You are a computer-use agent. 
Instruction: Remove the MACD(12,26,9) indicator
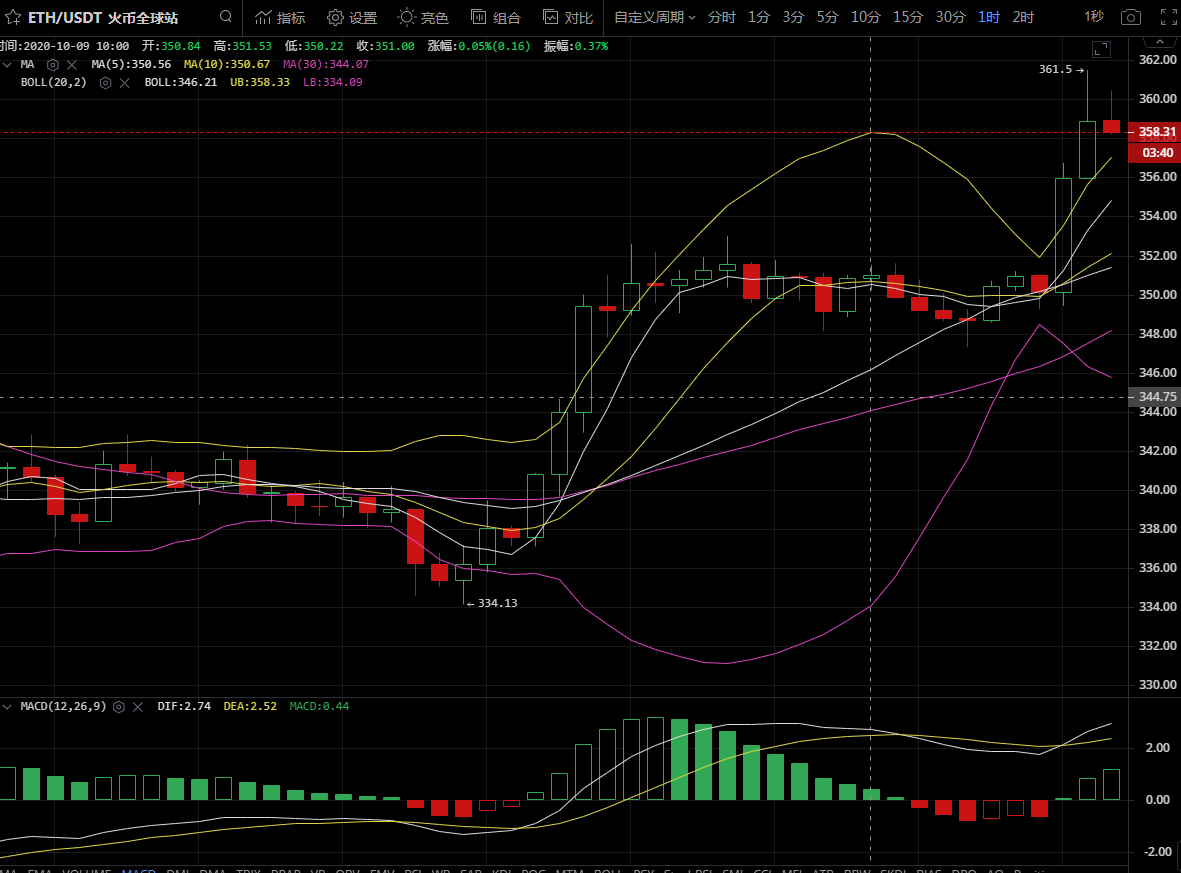[137, 706]
